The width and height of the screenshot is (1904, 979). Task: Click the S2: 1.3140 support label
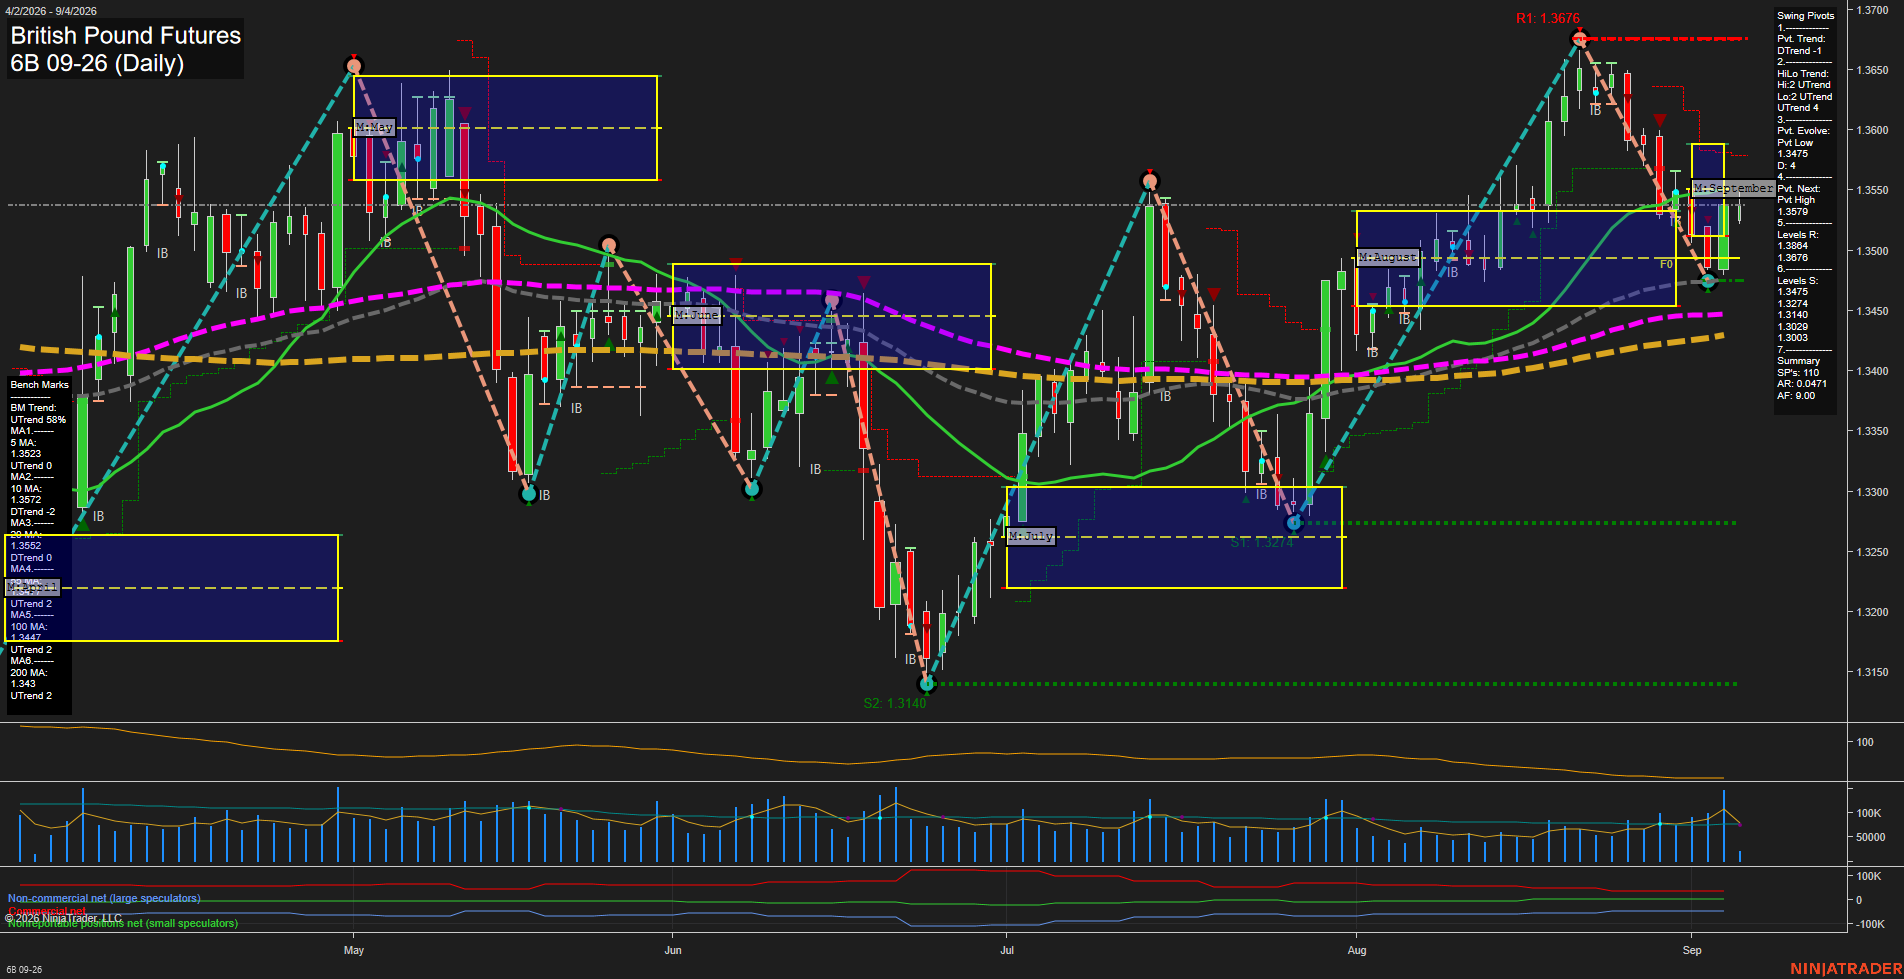point(895,703)
